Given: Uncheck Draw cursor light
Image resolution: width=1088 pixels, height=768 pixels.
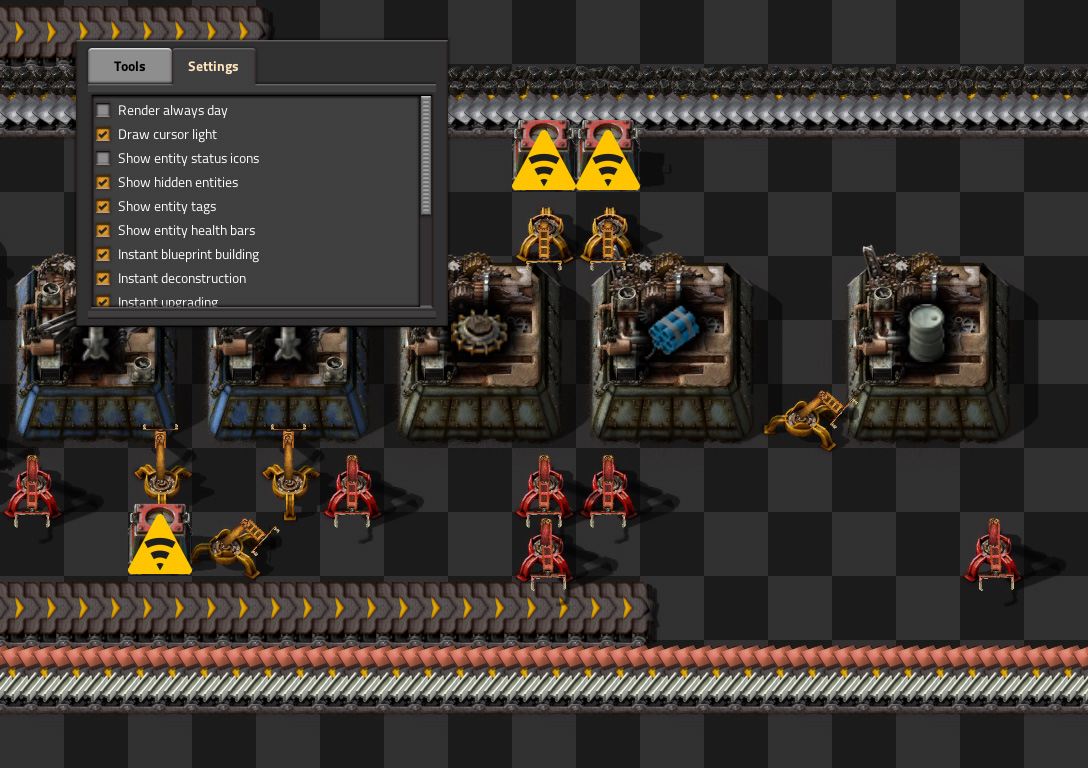Looking at the screenshot, I should 103,135.
